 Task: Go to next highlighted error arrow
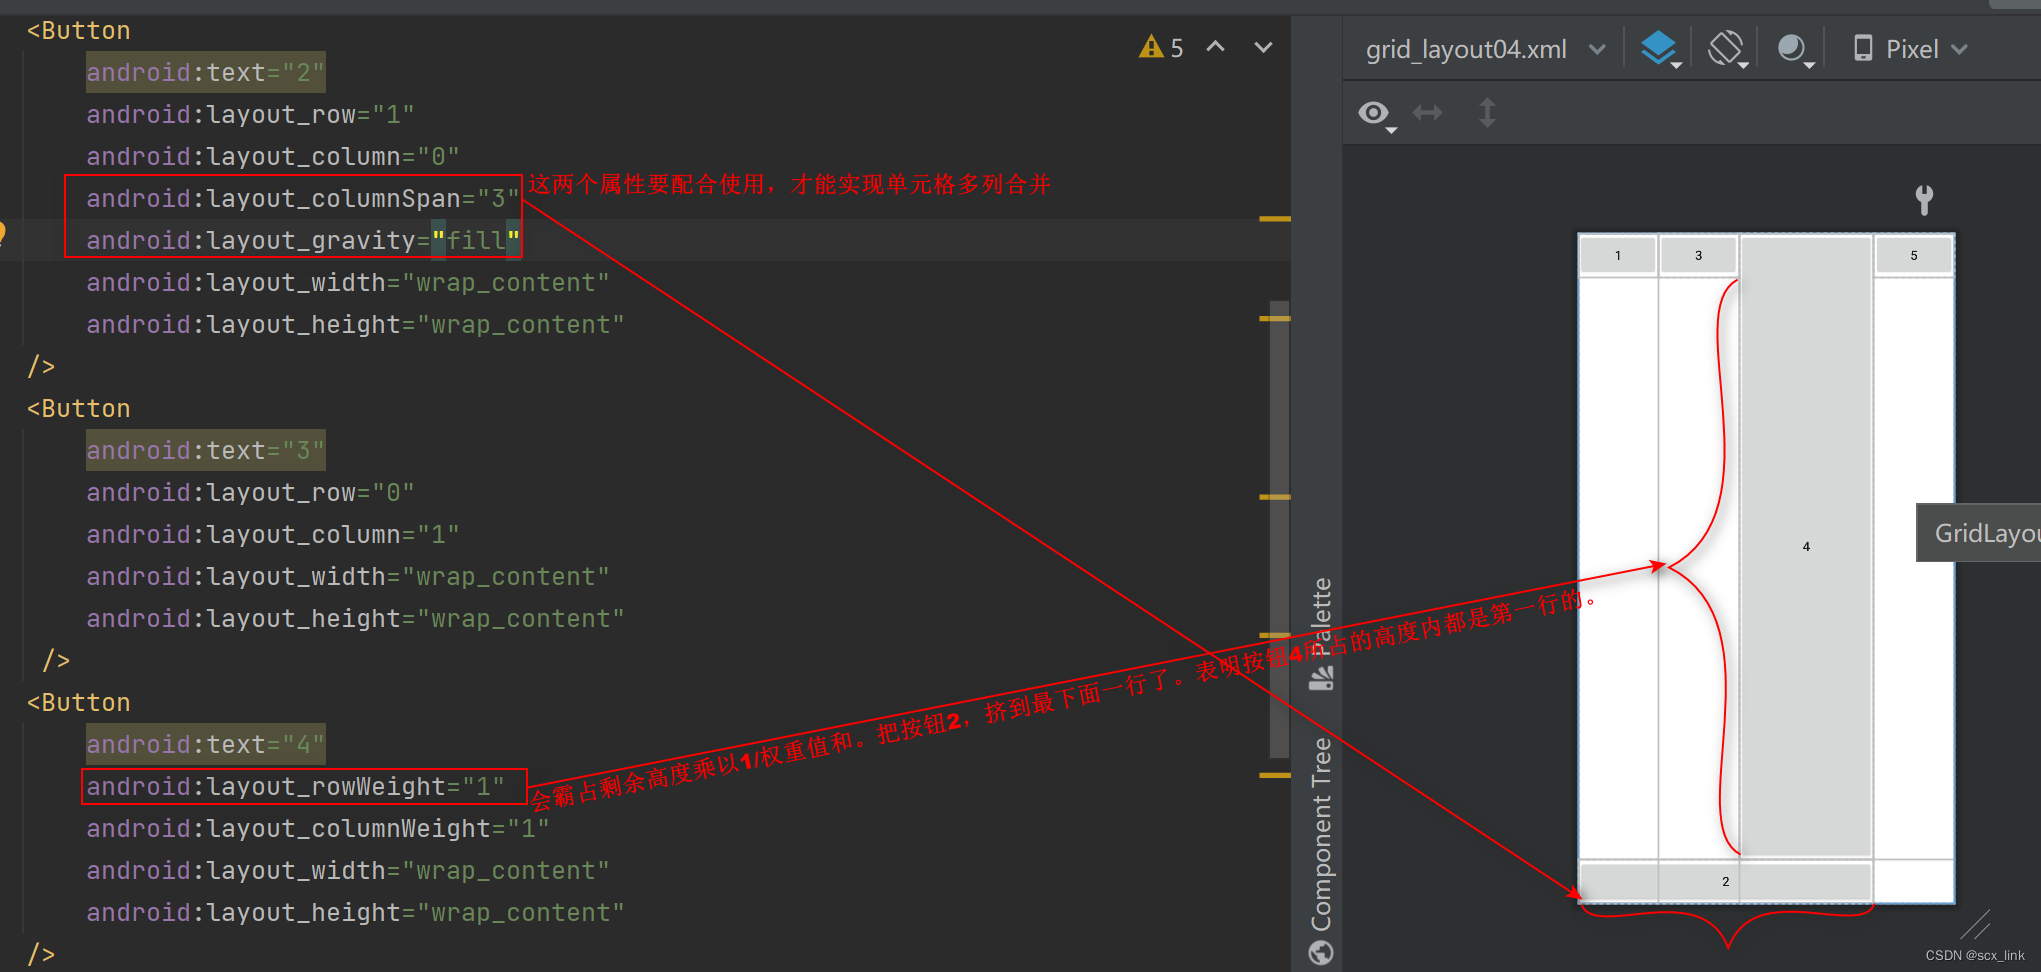[1263, 47]
